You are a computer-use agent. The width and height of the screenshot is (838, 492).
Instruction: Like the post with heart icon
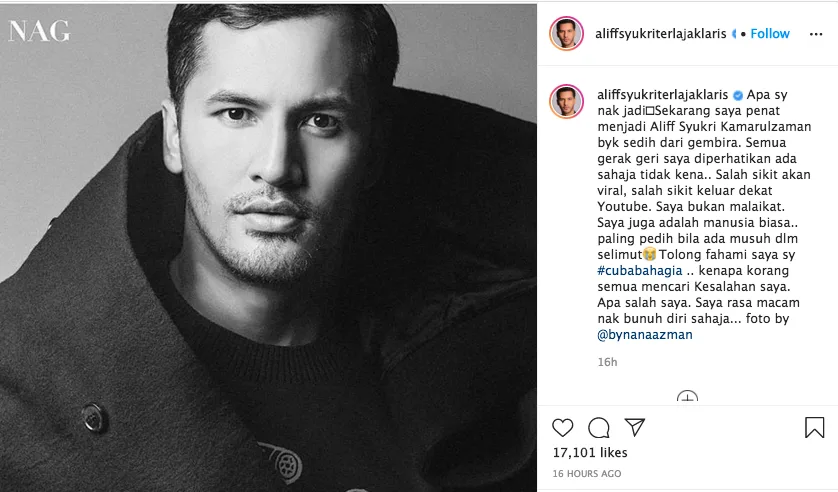[x=562, y=427]
